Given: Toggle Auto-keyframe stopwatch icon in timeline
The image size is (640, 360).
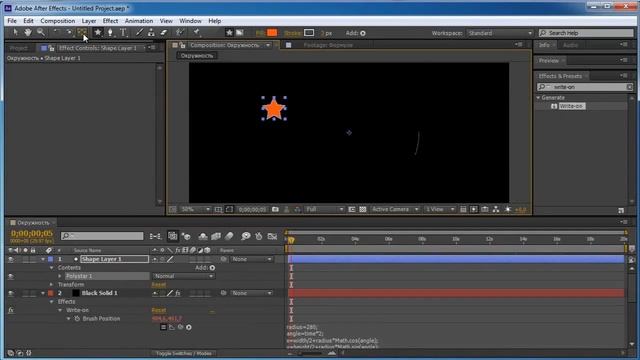Looking at the screenshot, I should [258, 236].
